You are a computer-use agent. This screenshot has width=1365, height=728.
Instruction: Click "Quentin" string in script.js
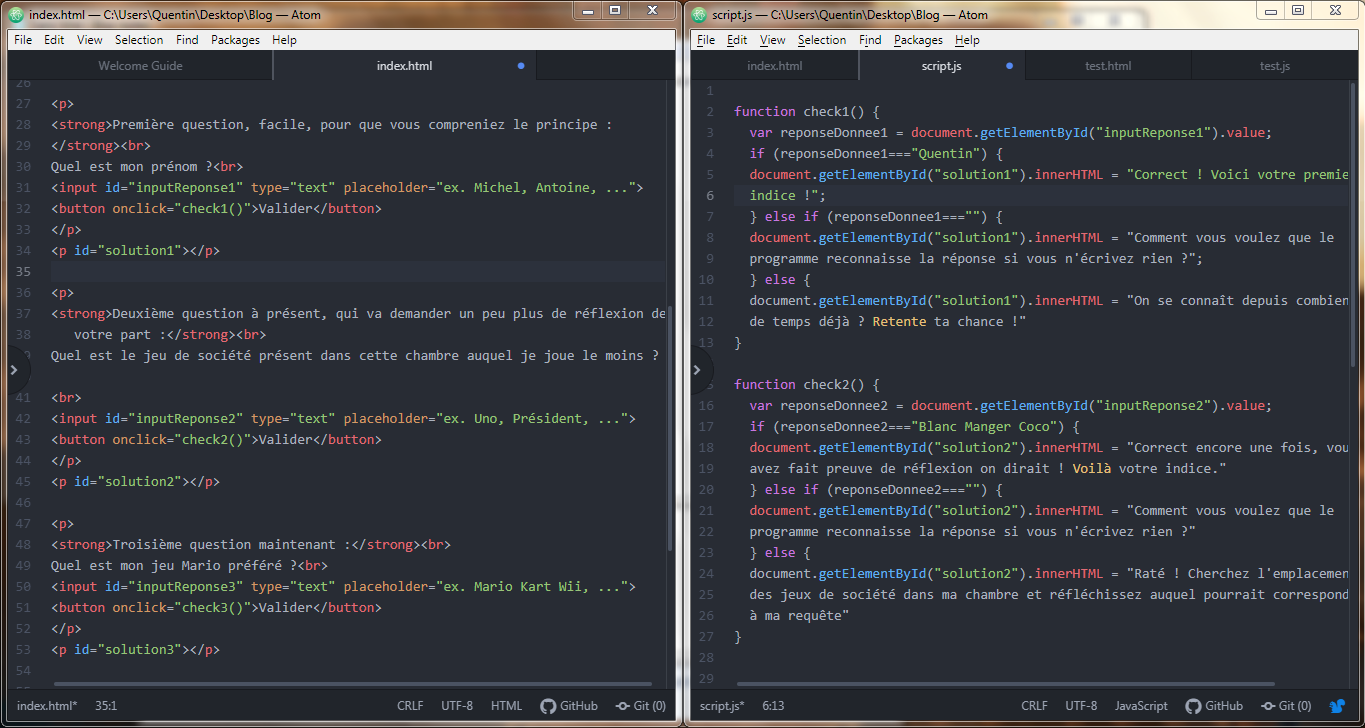coord(945,153)
